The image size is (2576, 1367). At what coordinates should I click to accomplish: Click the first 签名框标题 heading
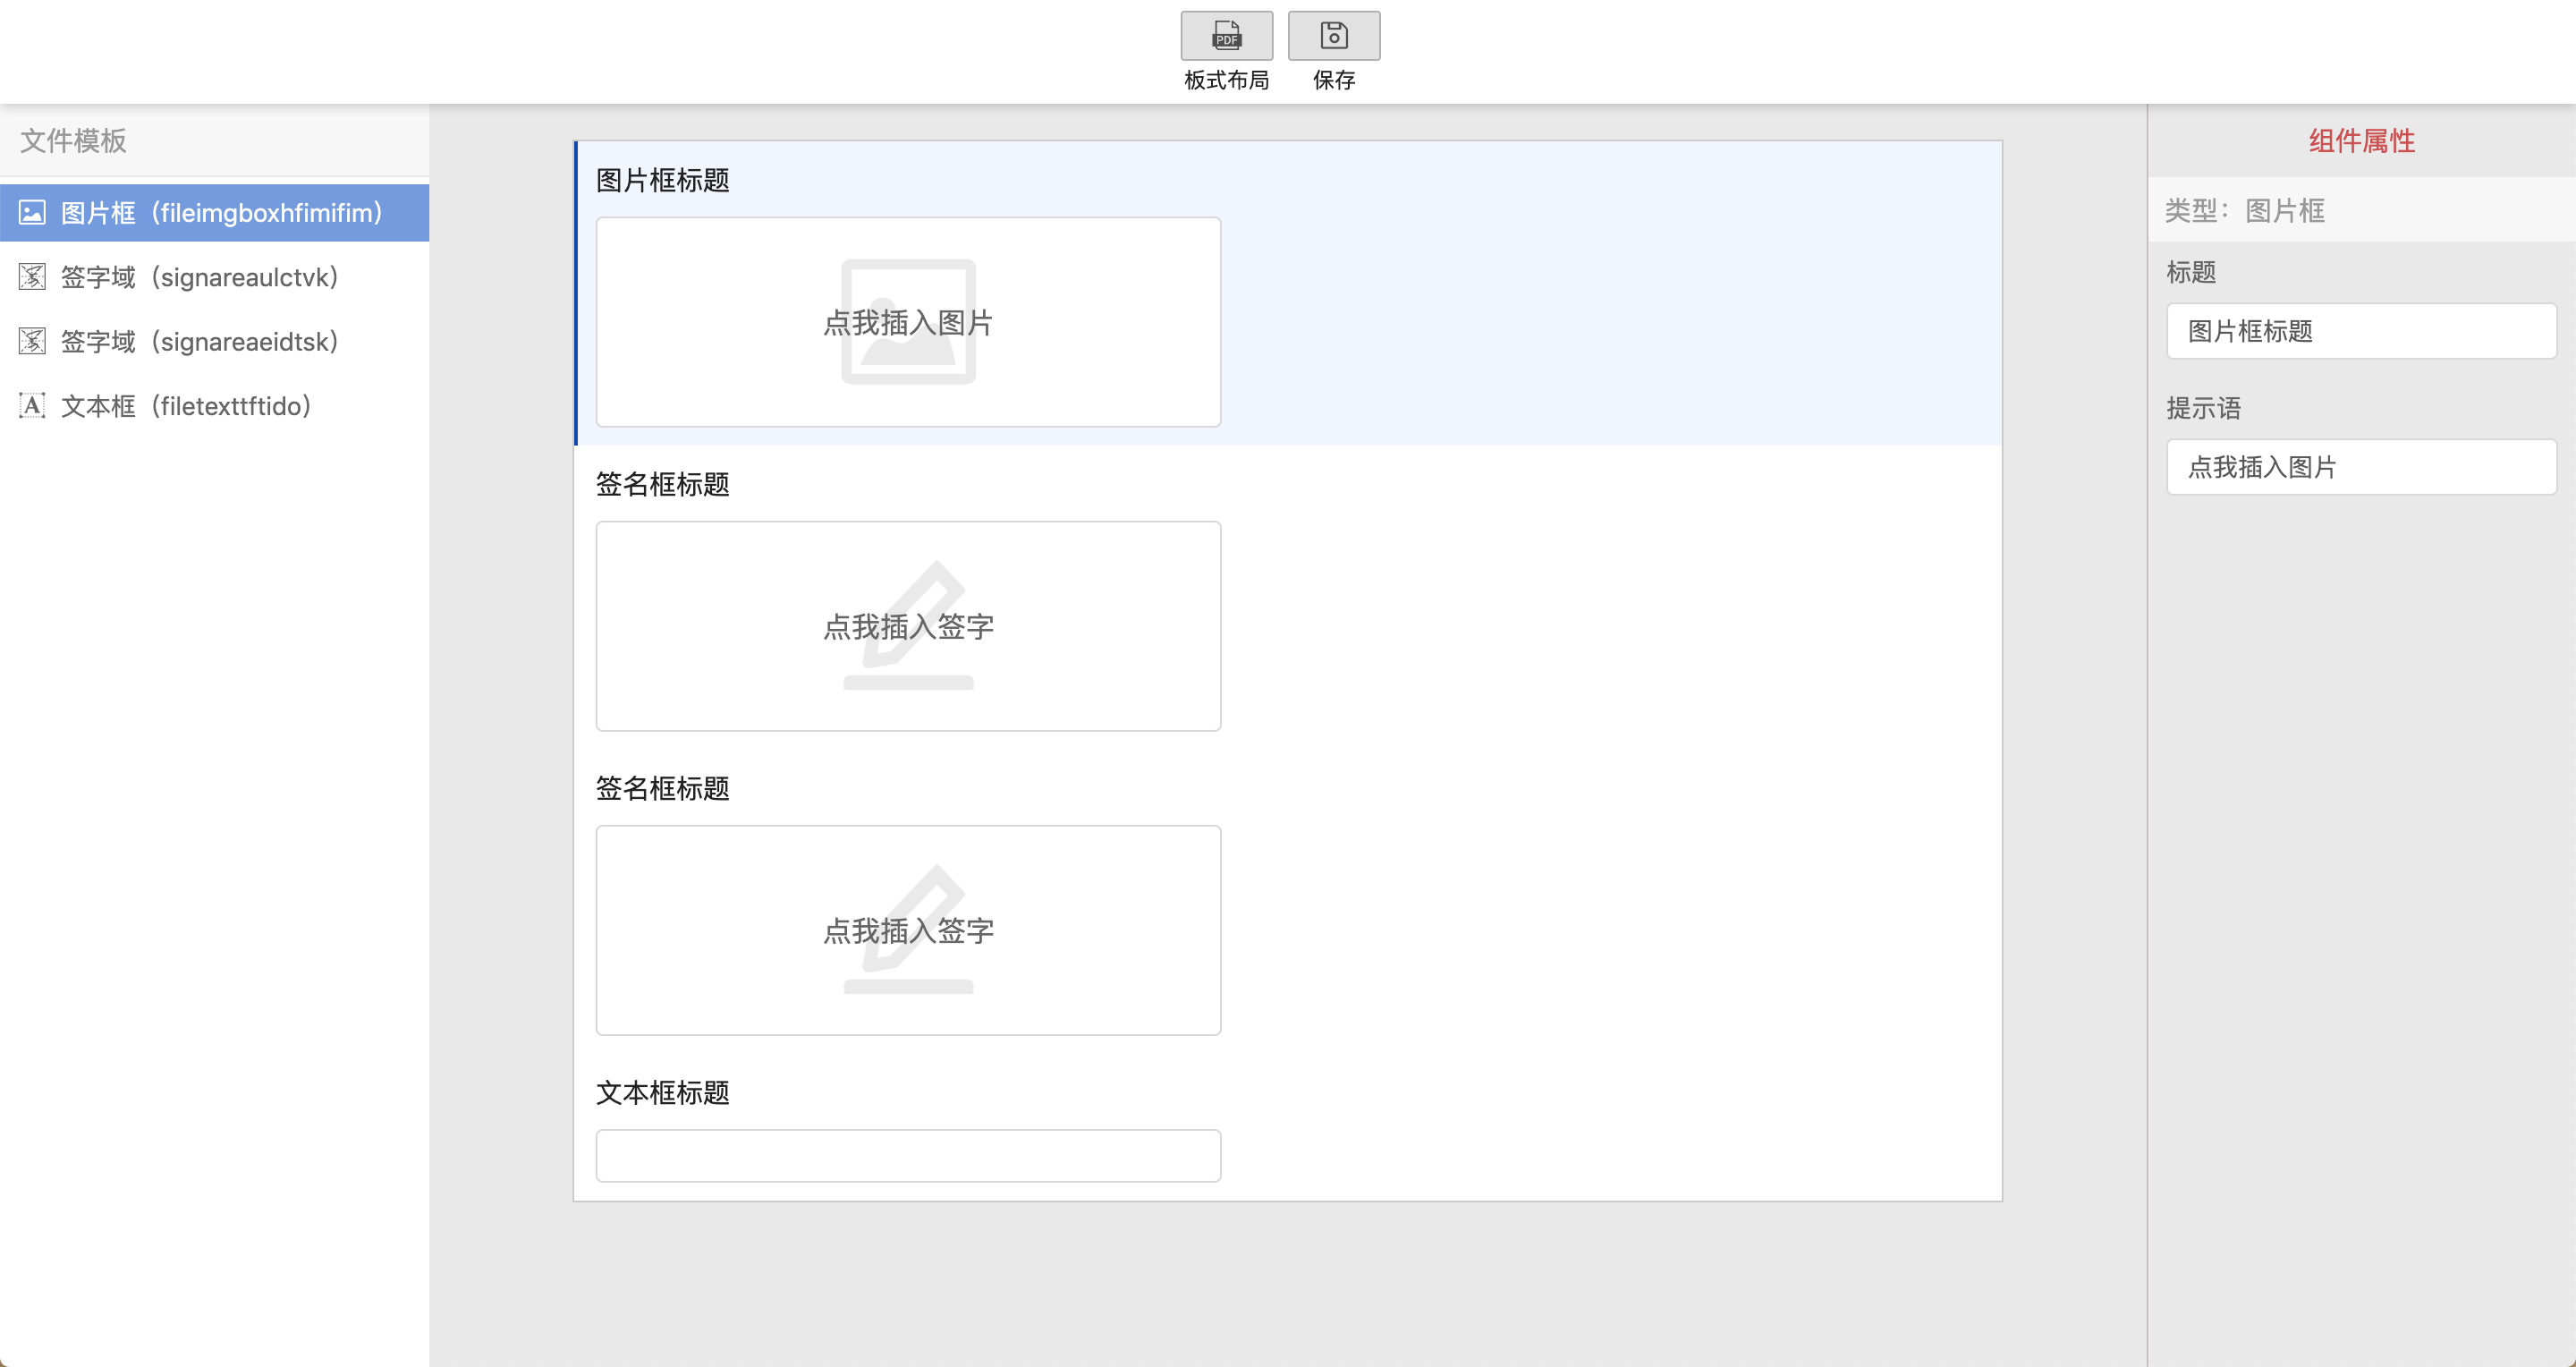tap(663, 485)
